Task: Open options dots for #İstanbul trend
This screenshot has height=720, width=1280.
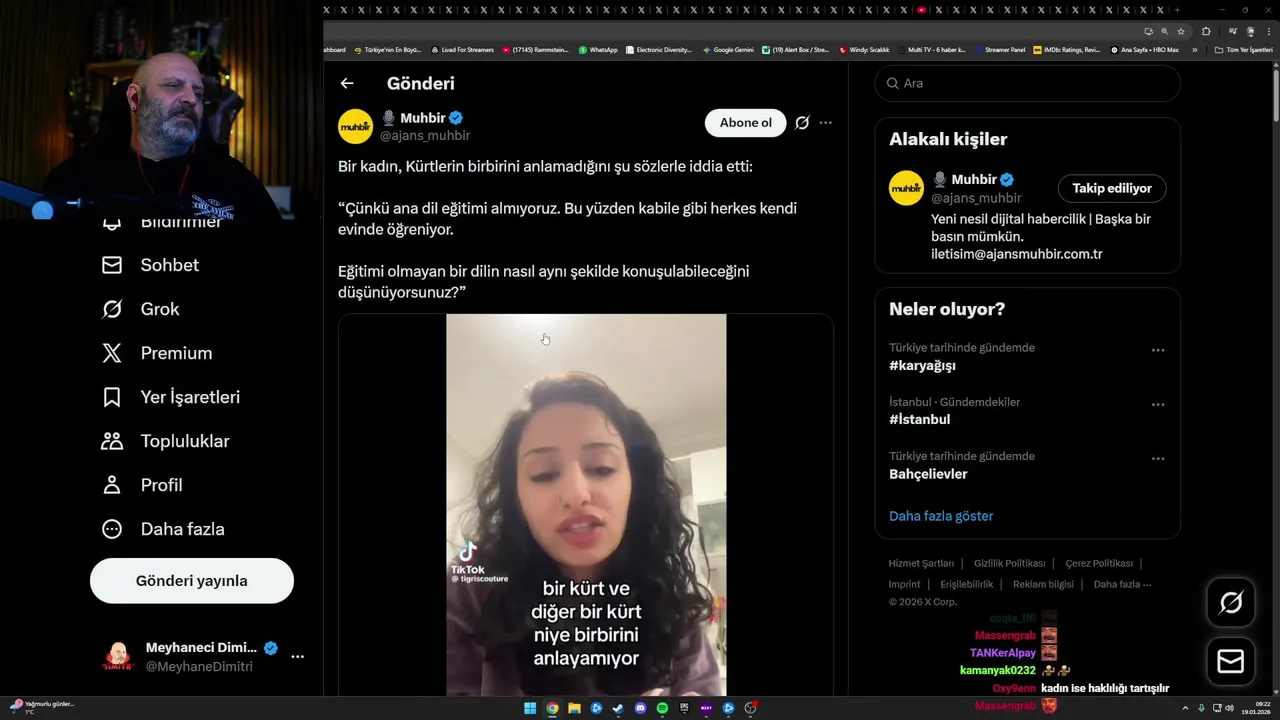Action: pos(1158,405)
